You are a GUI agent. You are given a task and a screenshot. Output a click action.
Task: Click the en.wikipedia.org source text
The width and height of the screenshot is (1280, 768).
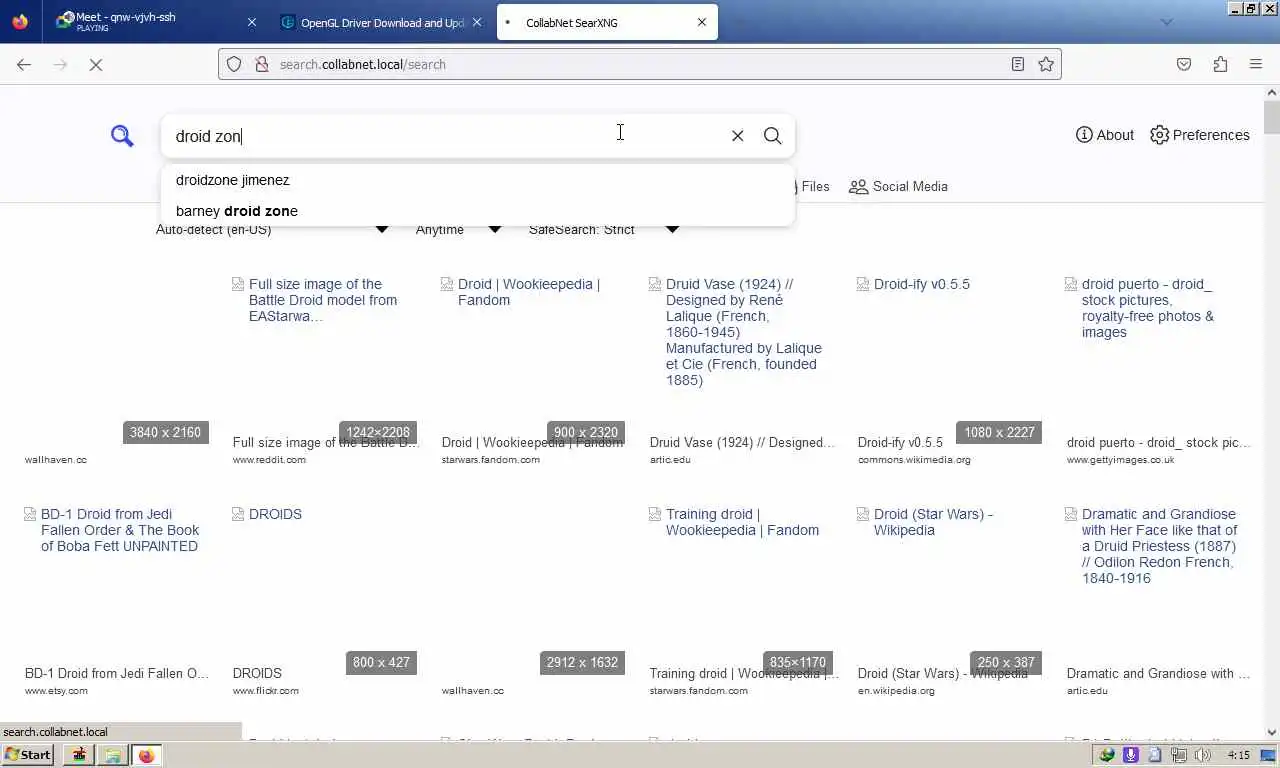(x=896, y=691)
